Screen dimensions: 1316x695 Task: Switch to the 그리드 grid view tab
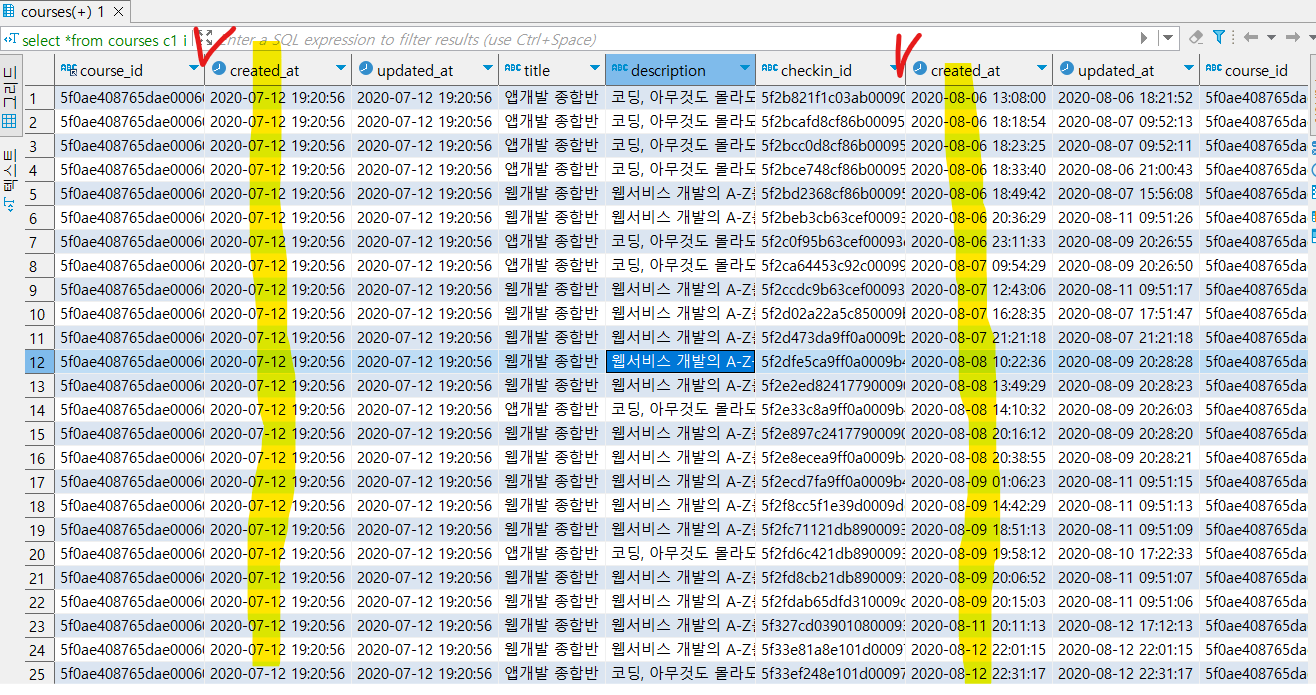point(9,96)
